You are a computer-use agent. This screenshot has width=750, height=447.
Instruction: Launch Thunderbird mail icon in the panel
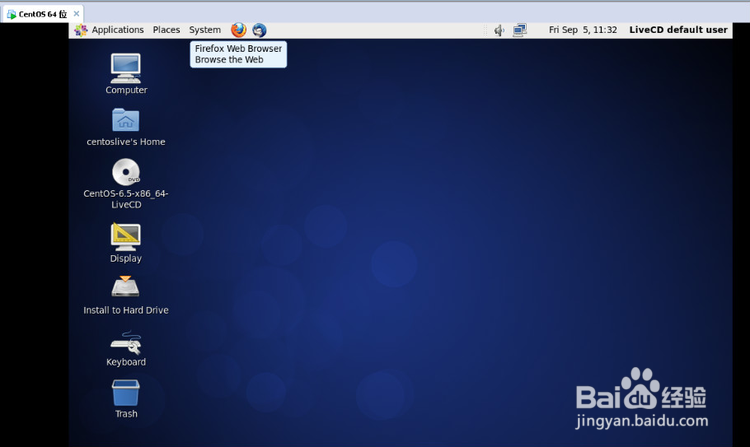pyautogui.click(x=259, y=30)
